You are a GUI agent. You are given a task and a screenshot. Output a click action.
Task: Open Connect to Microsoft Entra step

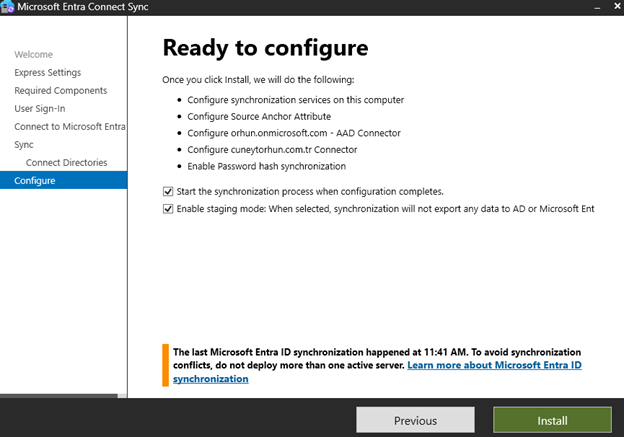(69, 126)
